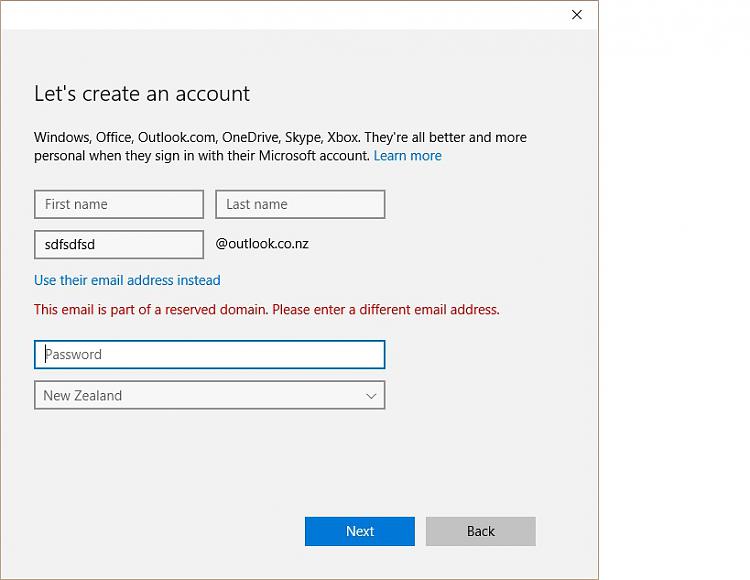The height and width of the screenshot is (580, 750).
Task: Click the Next button
Action: click(x=360, y=531)
